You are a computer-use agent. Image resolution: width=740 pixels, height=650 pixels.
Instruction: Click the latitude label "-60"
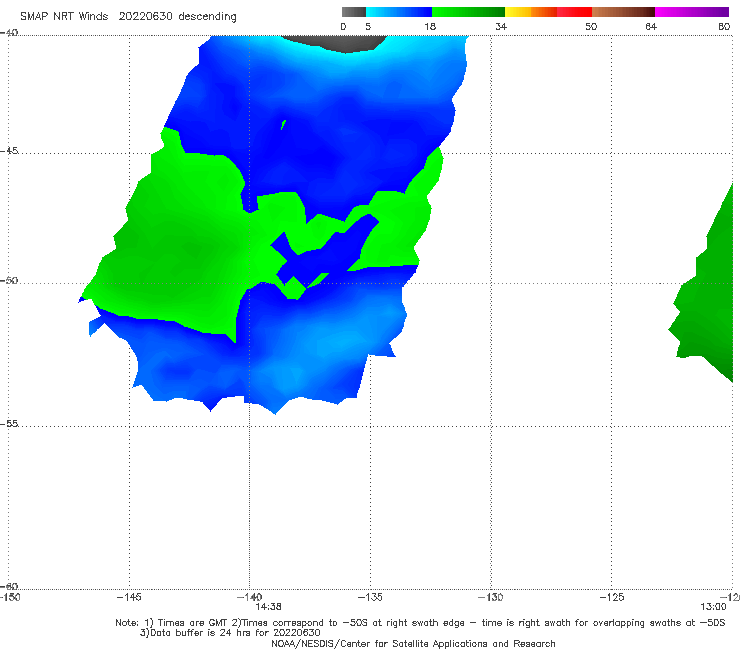click(x=9, y=586)
